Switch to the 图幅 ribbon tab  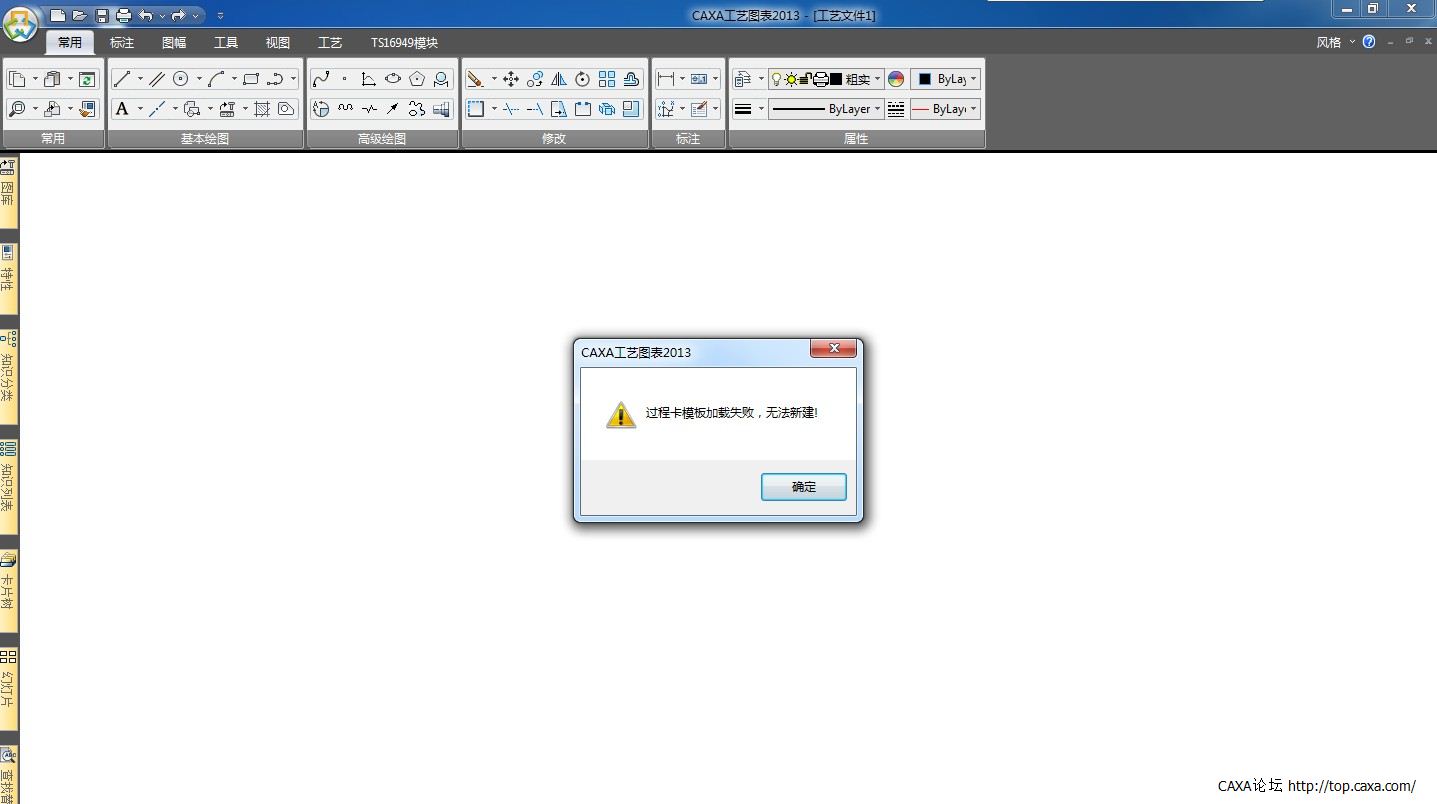[174, 43]
